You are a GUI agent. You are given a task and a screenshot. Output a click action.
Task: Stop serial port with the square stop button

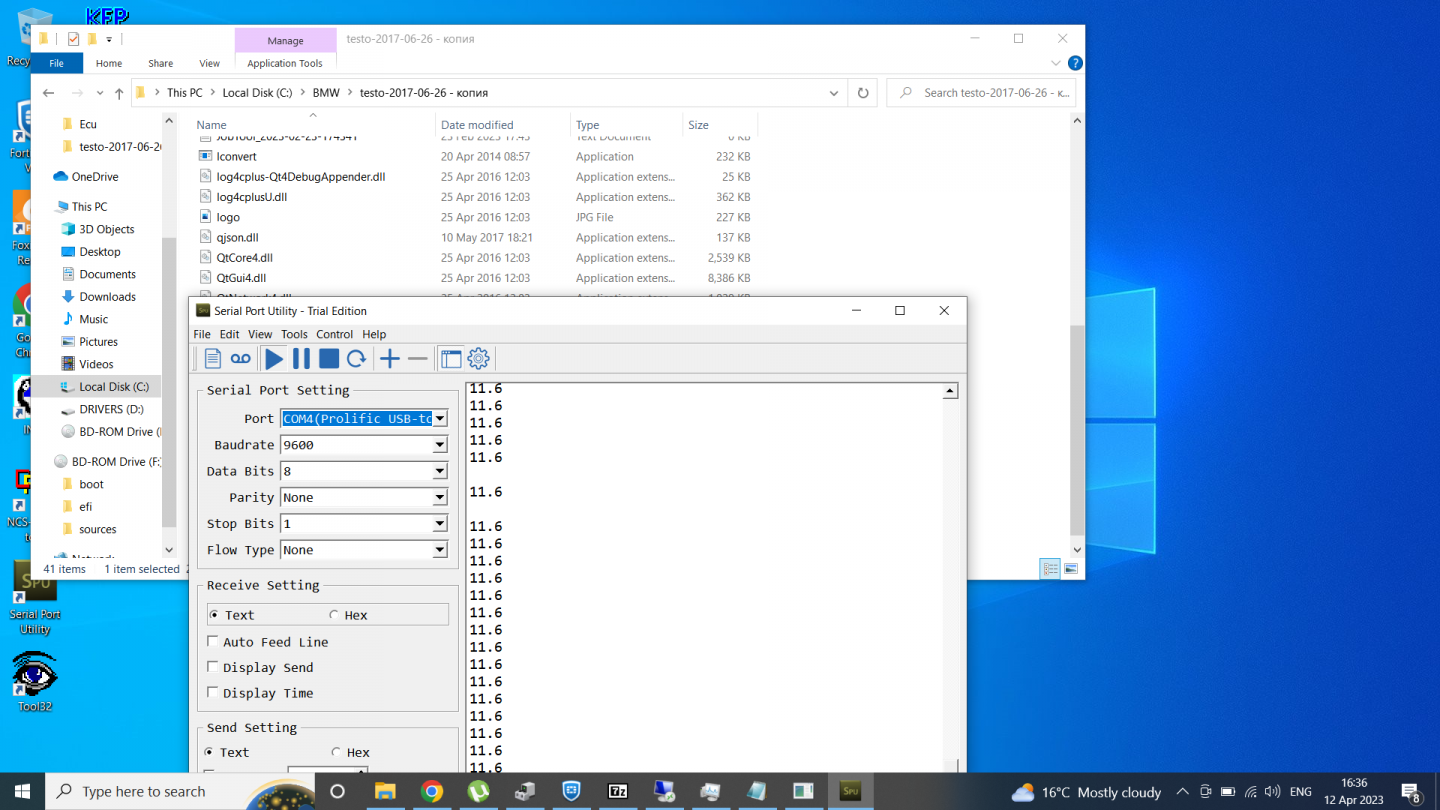point(329,358)
